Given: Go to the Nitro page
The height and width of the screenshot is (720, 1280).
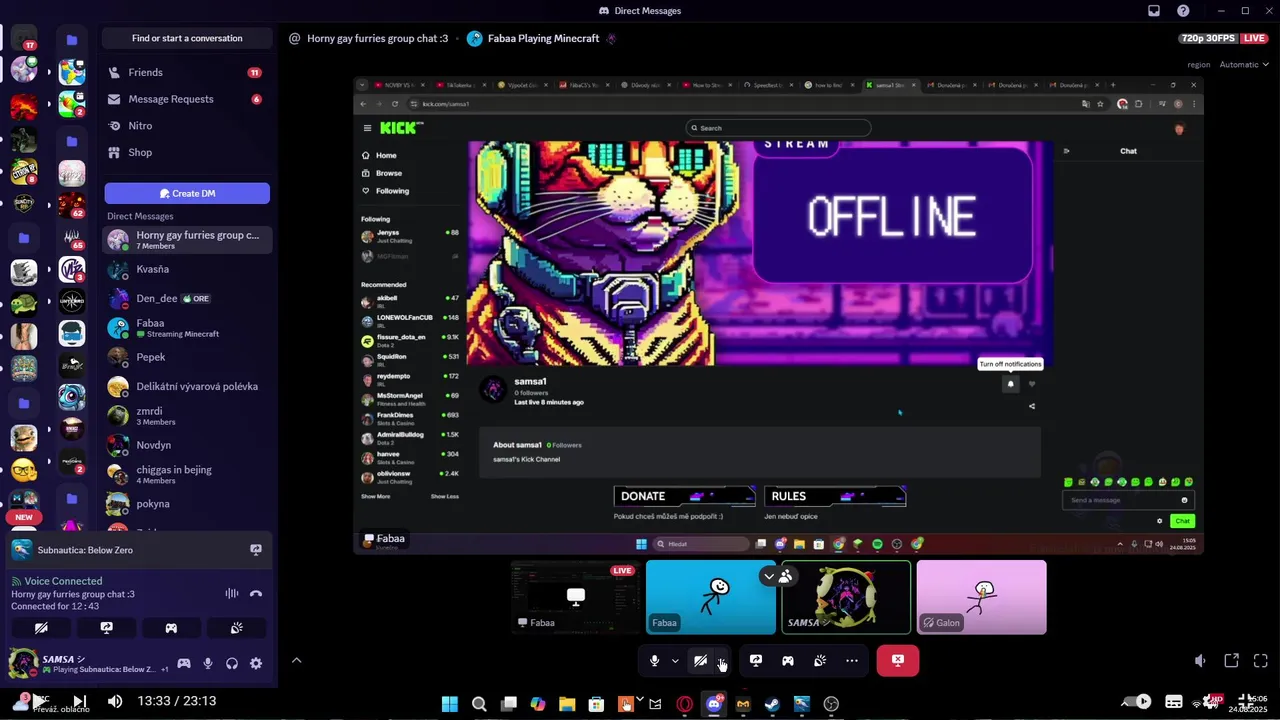Looking at the screenshot, I should click(187, 126).
